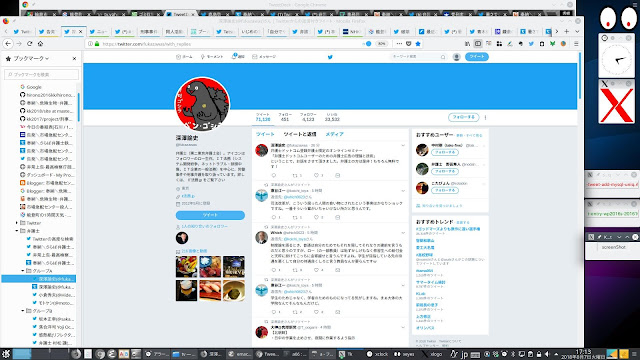Follow the first suggested user
Screen dimensions: 640x360
coord(445,152)
